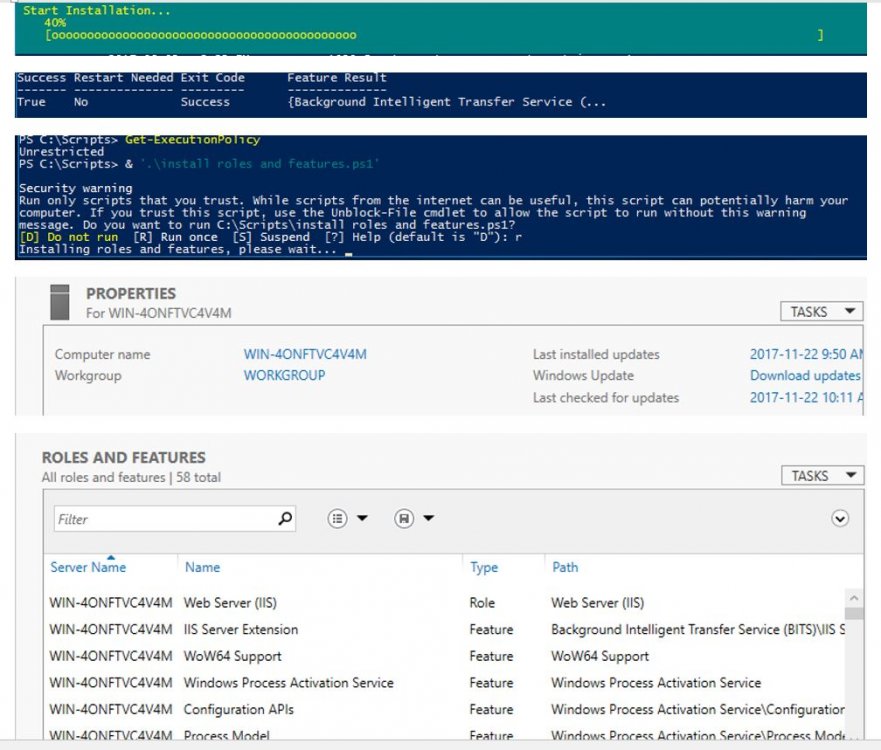Click the 'Success' value under Exit Code
Viewport: 881px width, 750px height.
(x=205, y=102)
